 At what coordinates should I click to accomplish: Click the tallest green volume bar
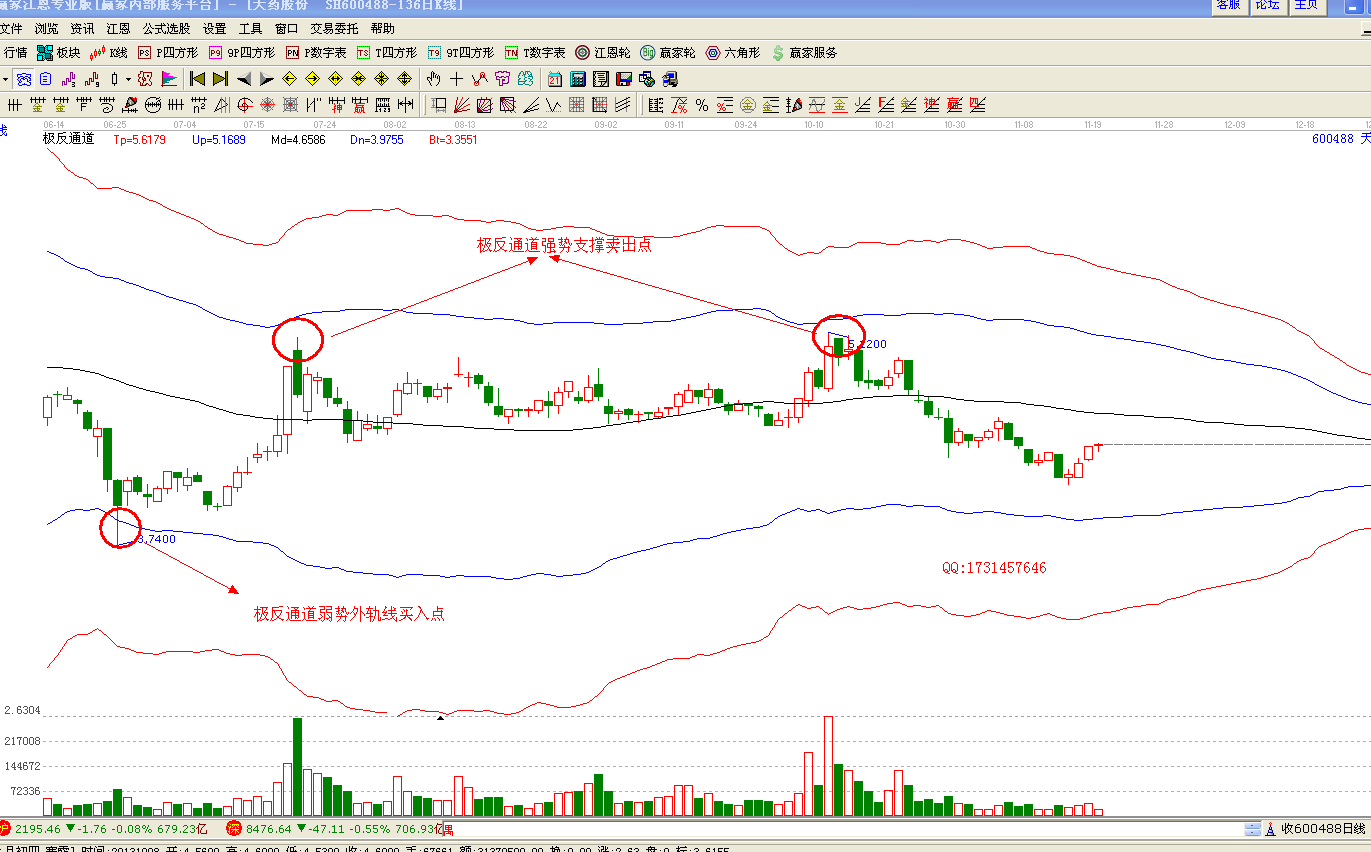(297, 766)
